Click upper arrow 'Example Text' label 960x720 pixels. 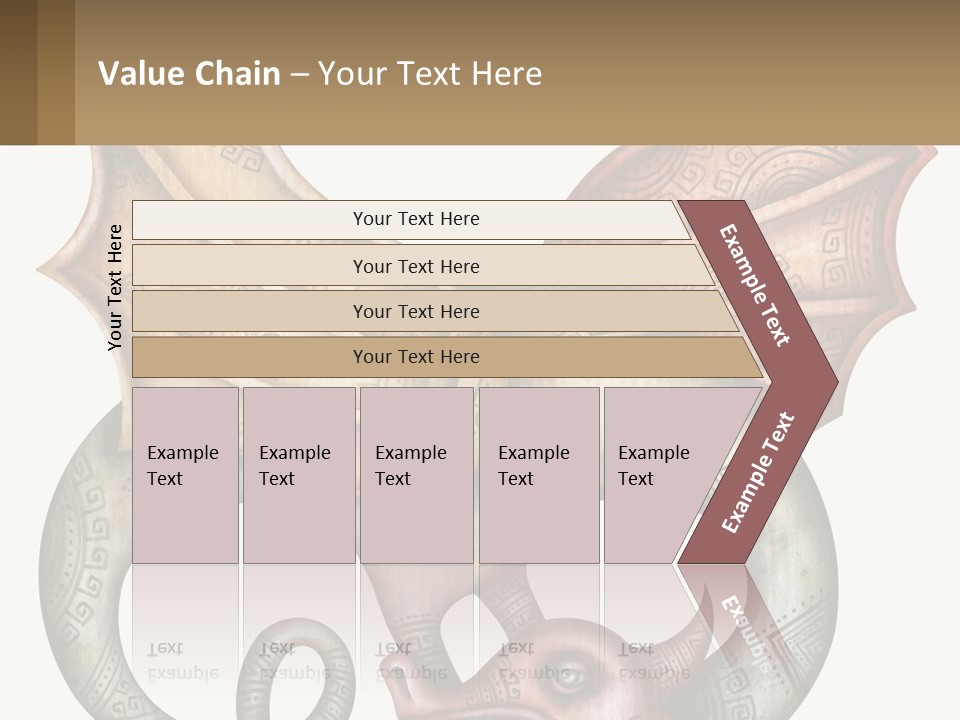(x=754, y=285)
